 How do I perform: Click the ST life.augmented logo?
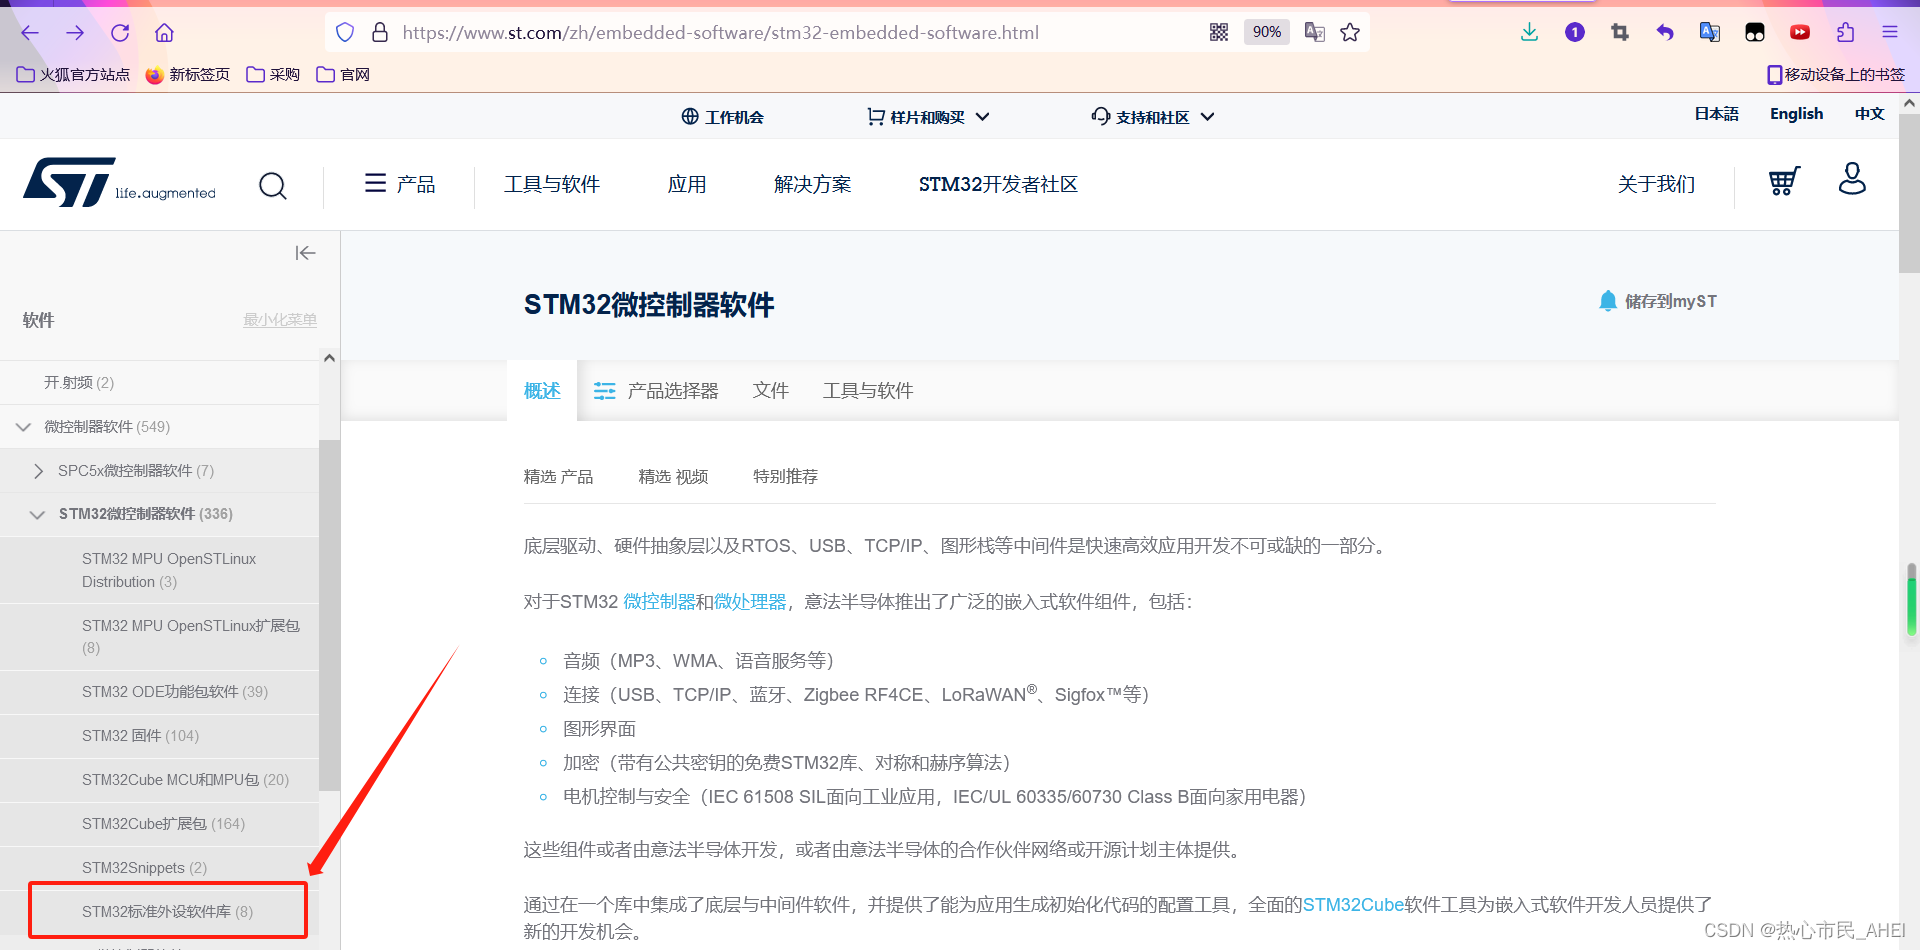point(120,182)
